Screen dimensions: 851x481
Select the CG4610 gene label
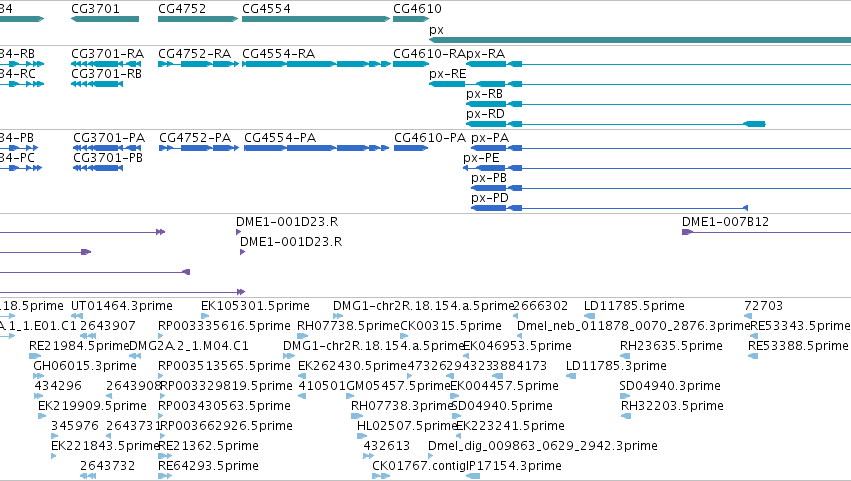point(417,9)
